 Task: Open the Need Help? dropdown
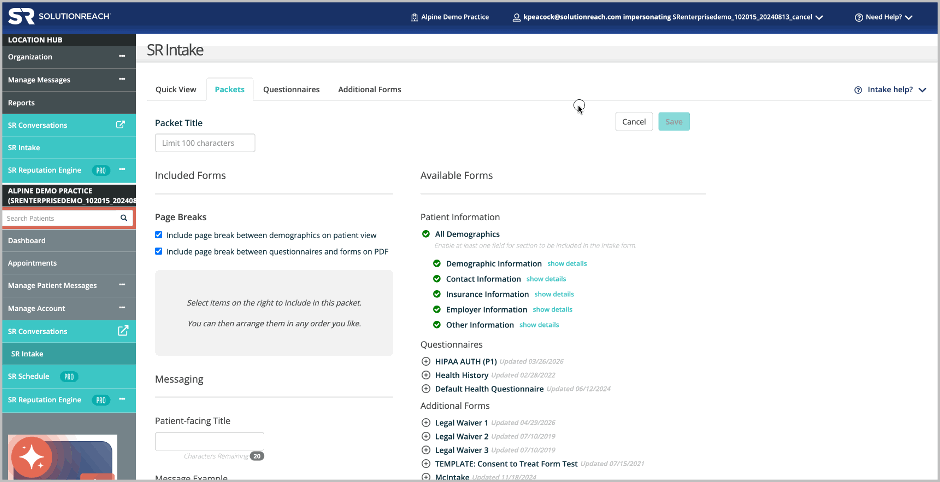(884, 17)
